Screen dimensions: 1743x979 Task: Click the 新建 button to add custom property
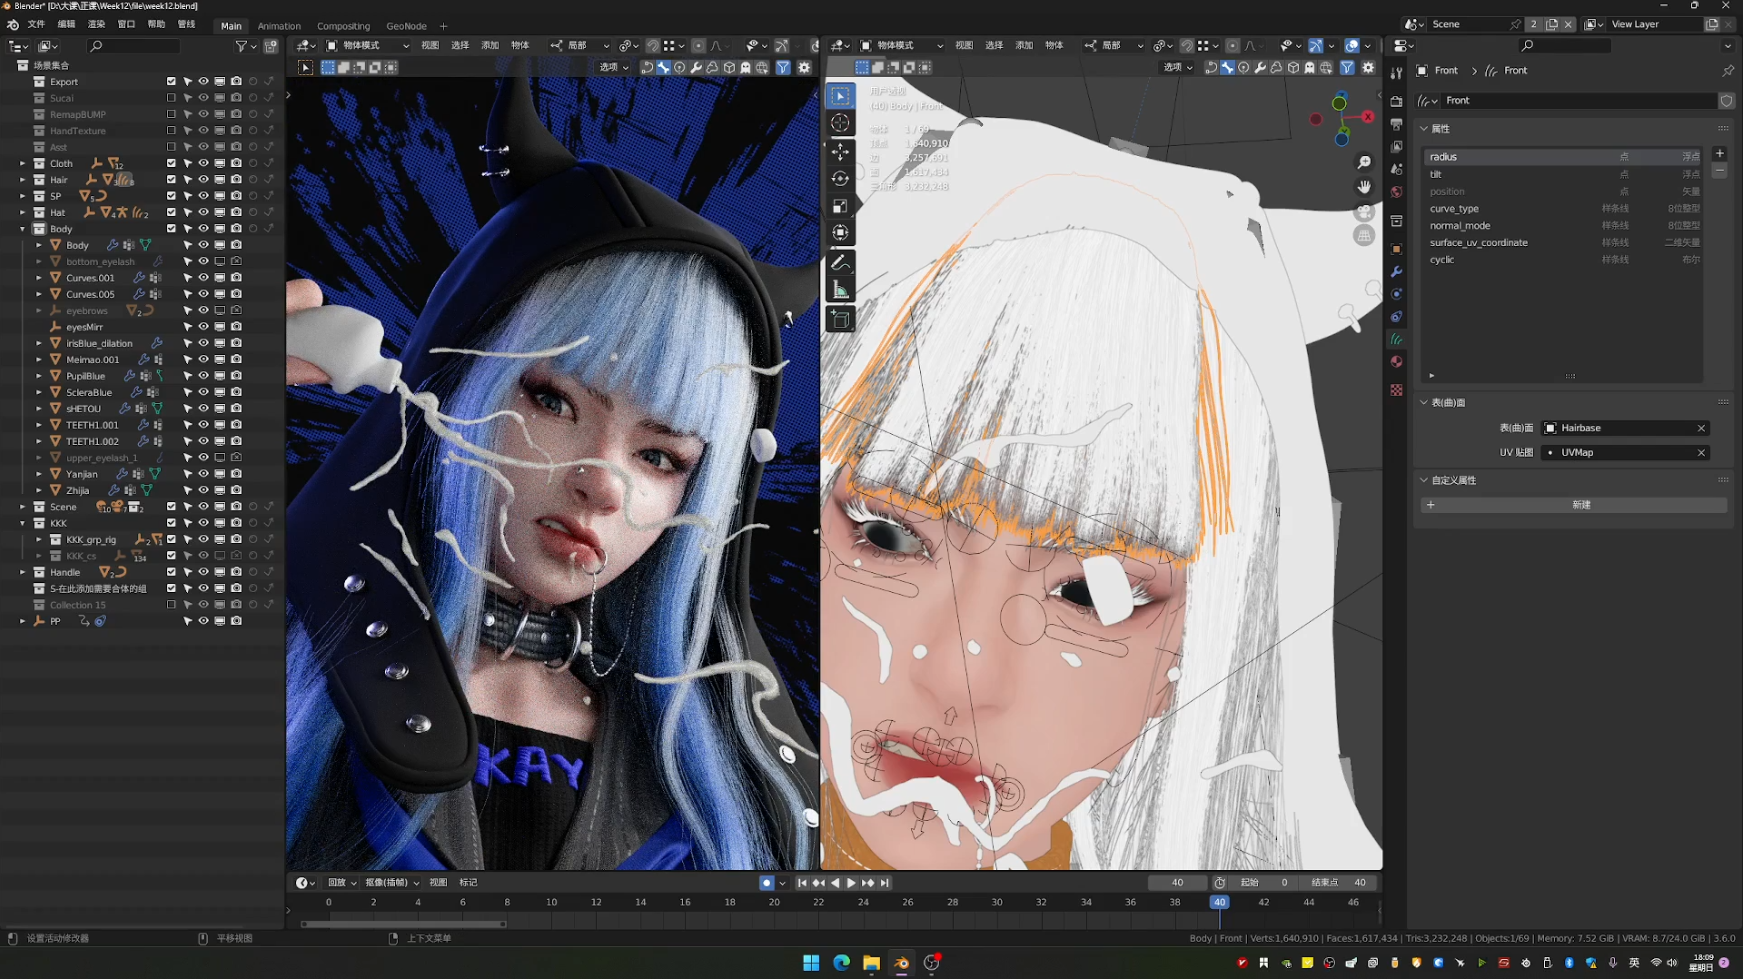(1581, 505)
